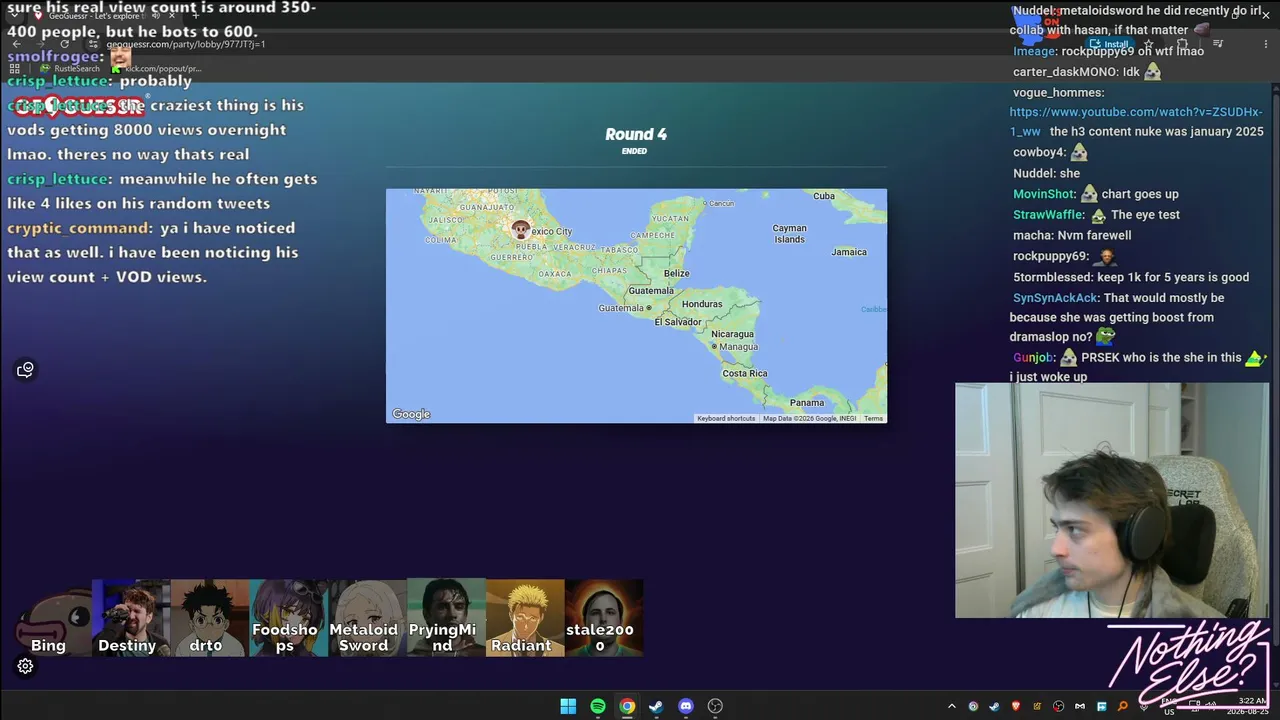Open Steam from the taskbar
Screen dimensions: 1280x720
click(x=656, y=706)
